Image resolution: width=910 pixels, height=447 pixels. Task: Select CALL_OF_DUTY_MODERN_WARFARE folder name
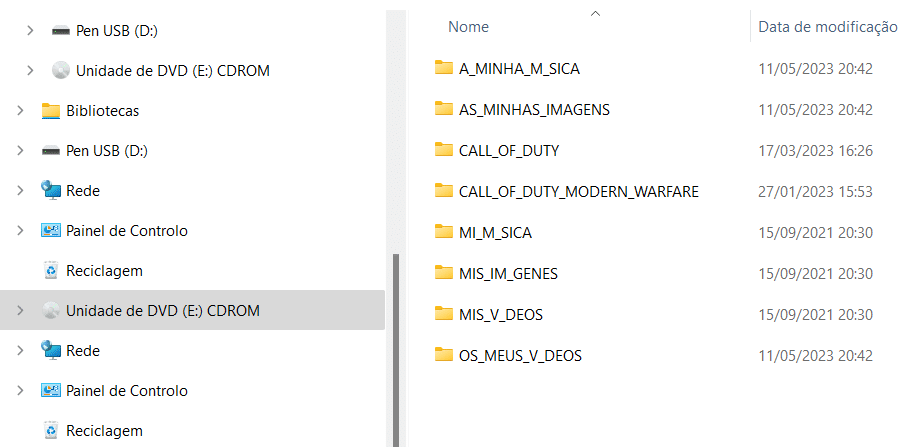579,191
